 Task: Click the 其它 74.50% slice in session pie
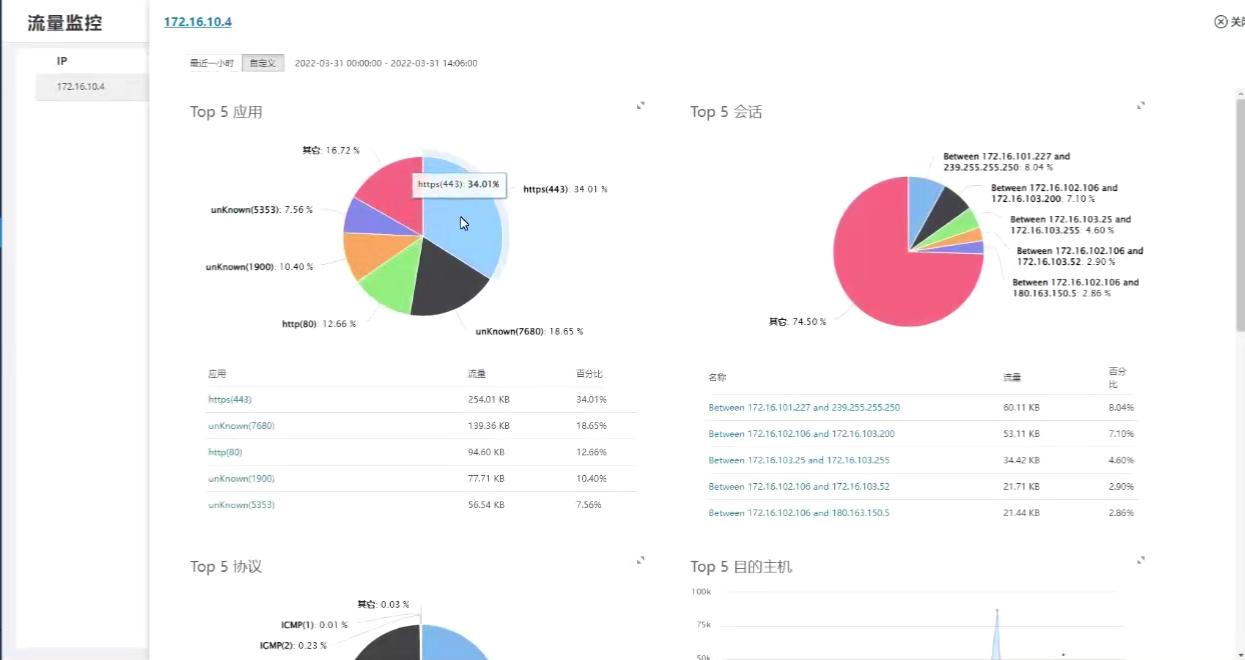tap(880, 270)
